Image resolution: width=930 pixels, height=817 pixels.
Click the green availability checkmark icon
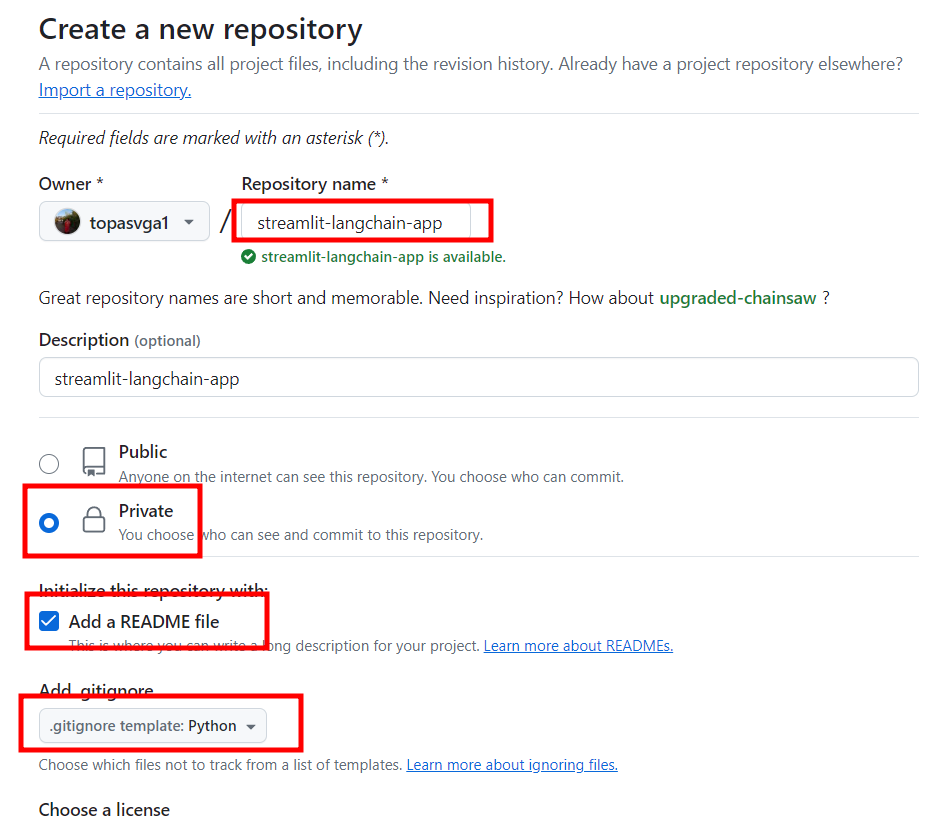pyautogui.click(x=249, y=257)
